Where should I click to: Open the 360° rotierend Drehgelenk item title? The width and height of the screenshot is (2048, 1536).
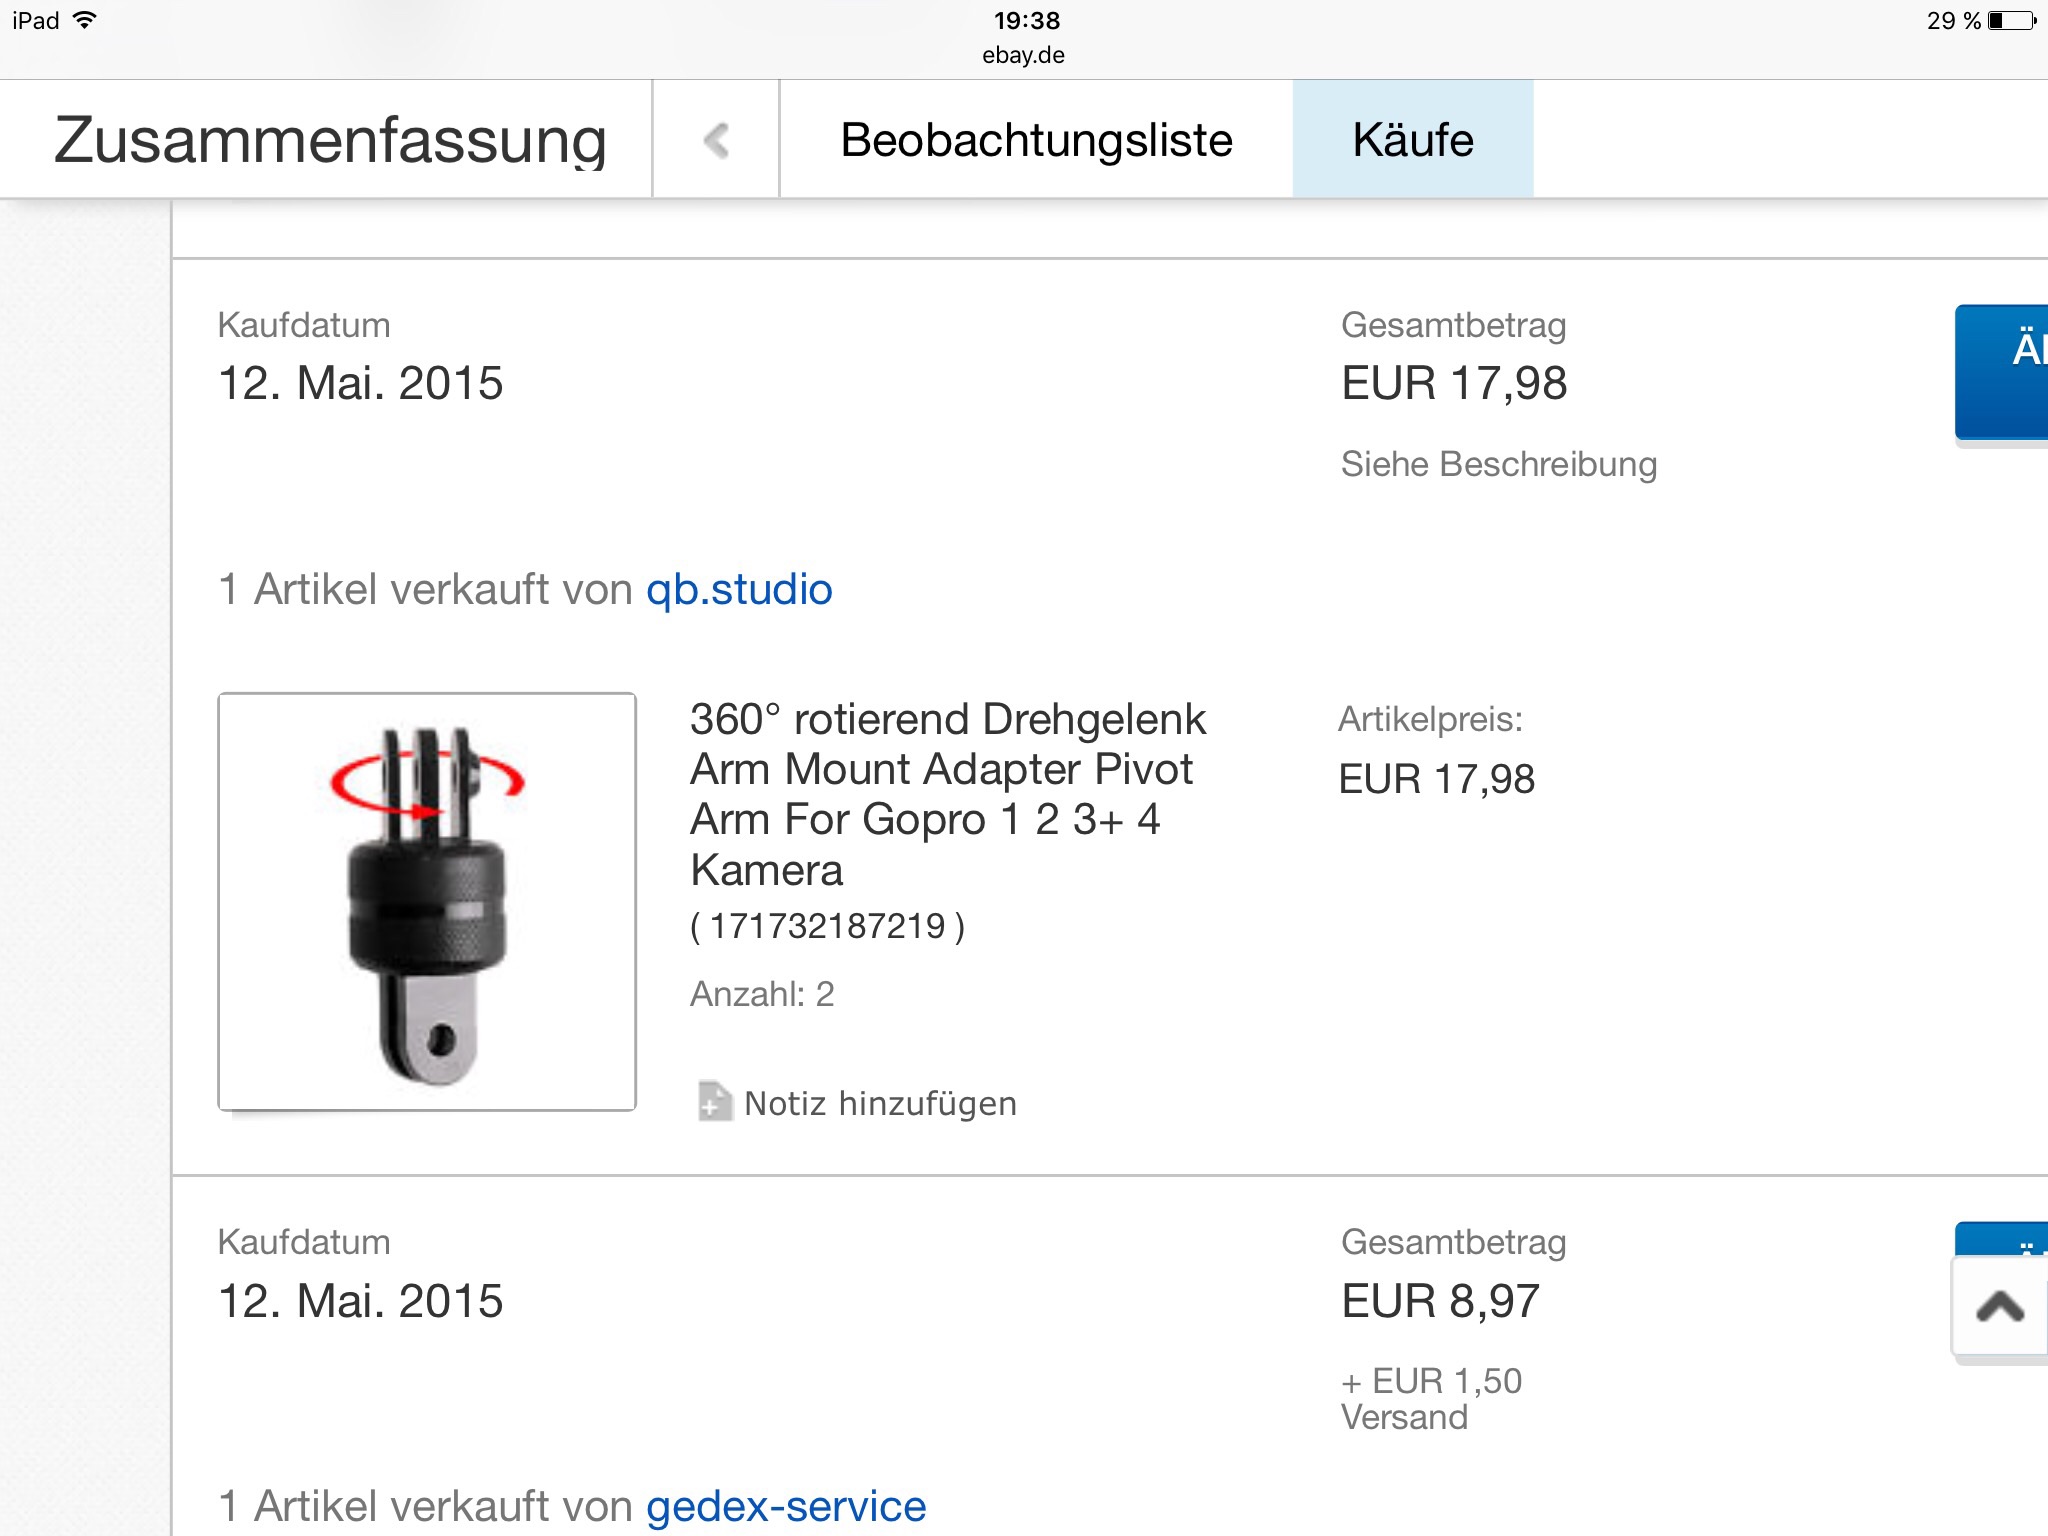pyautogui.click(x=947, y=794)
